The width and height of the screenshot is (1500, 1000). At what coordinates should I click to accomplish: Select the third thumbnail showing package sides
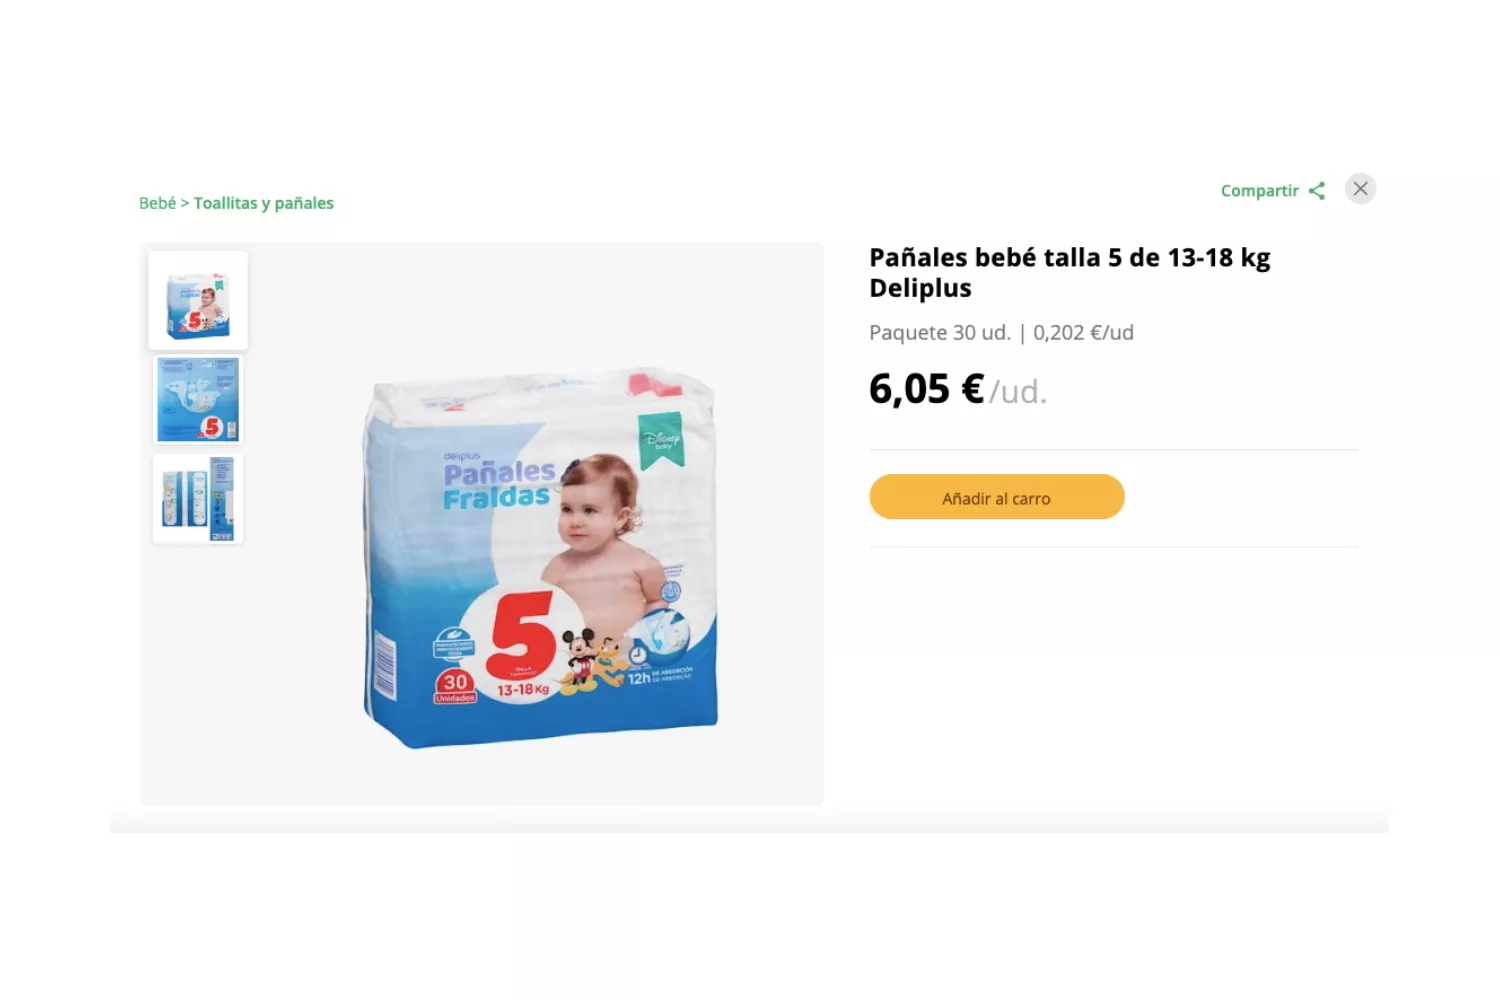tap(198, 499)
